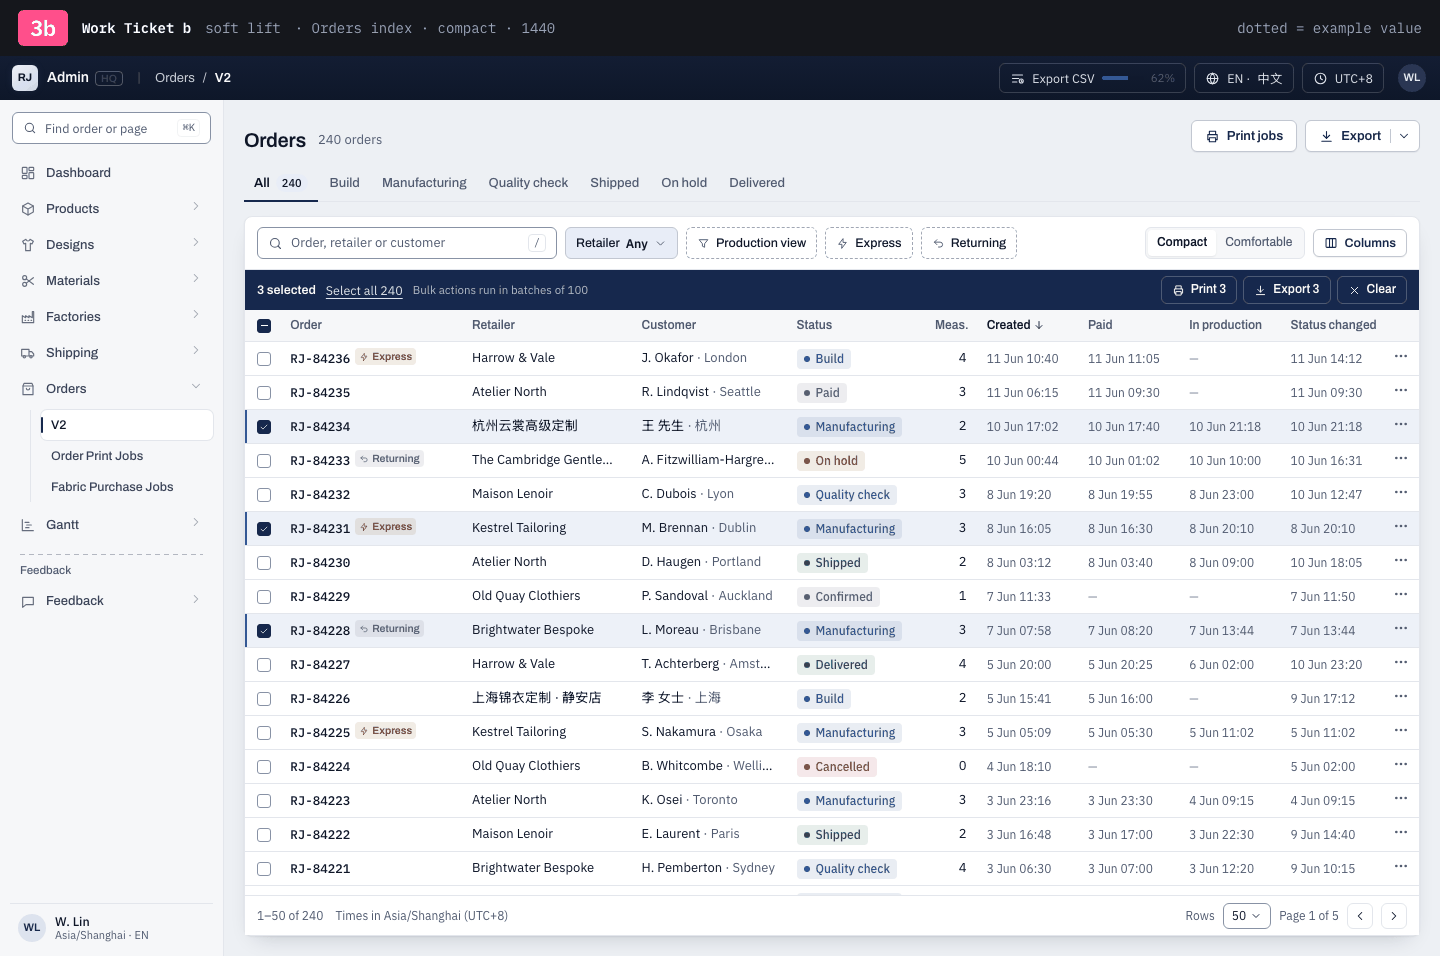Click the Designs shirt icon
This screenshot has height=956, width=1440.
click(x=28, y=245)
